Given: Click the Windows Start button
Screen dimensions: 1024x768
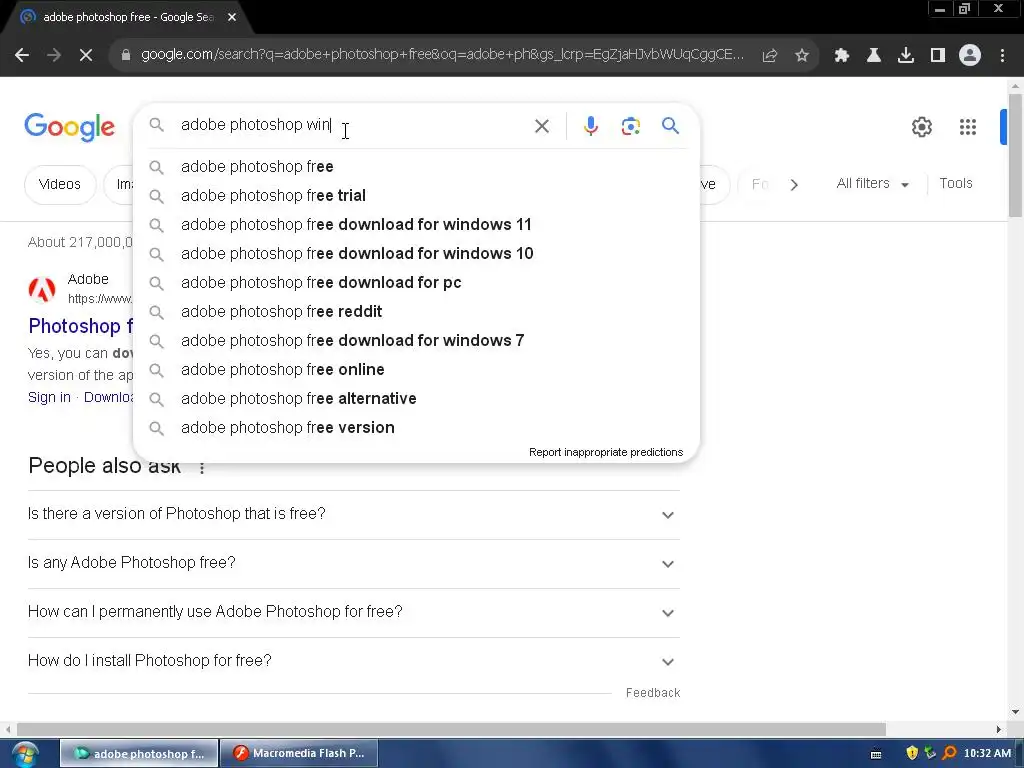Looking at the screenshot, I should pyautogui.click(x=25, y=754).
